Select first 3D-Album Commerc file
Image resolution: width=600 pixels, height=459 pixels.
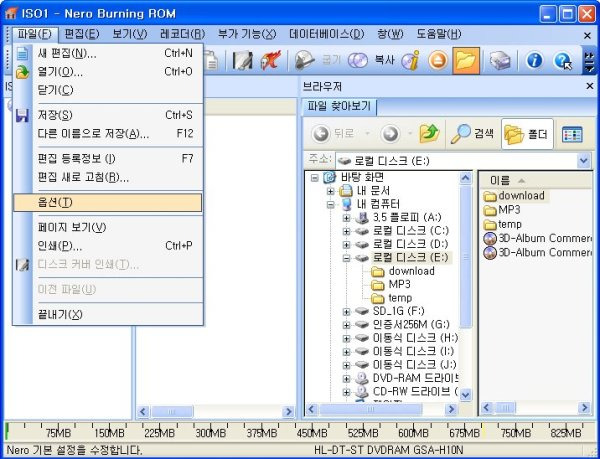pyautogui.click(x=537, y=238)
